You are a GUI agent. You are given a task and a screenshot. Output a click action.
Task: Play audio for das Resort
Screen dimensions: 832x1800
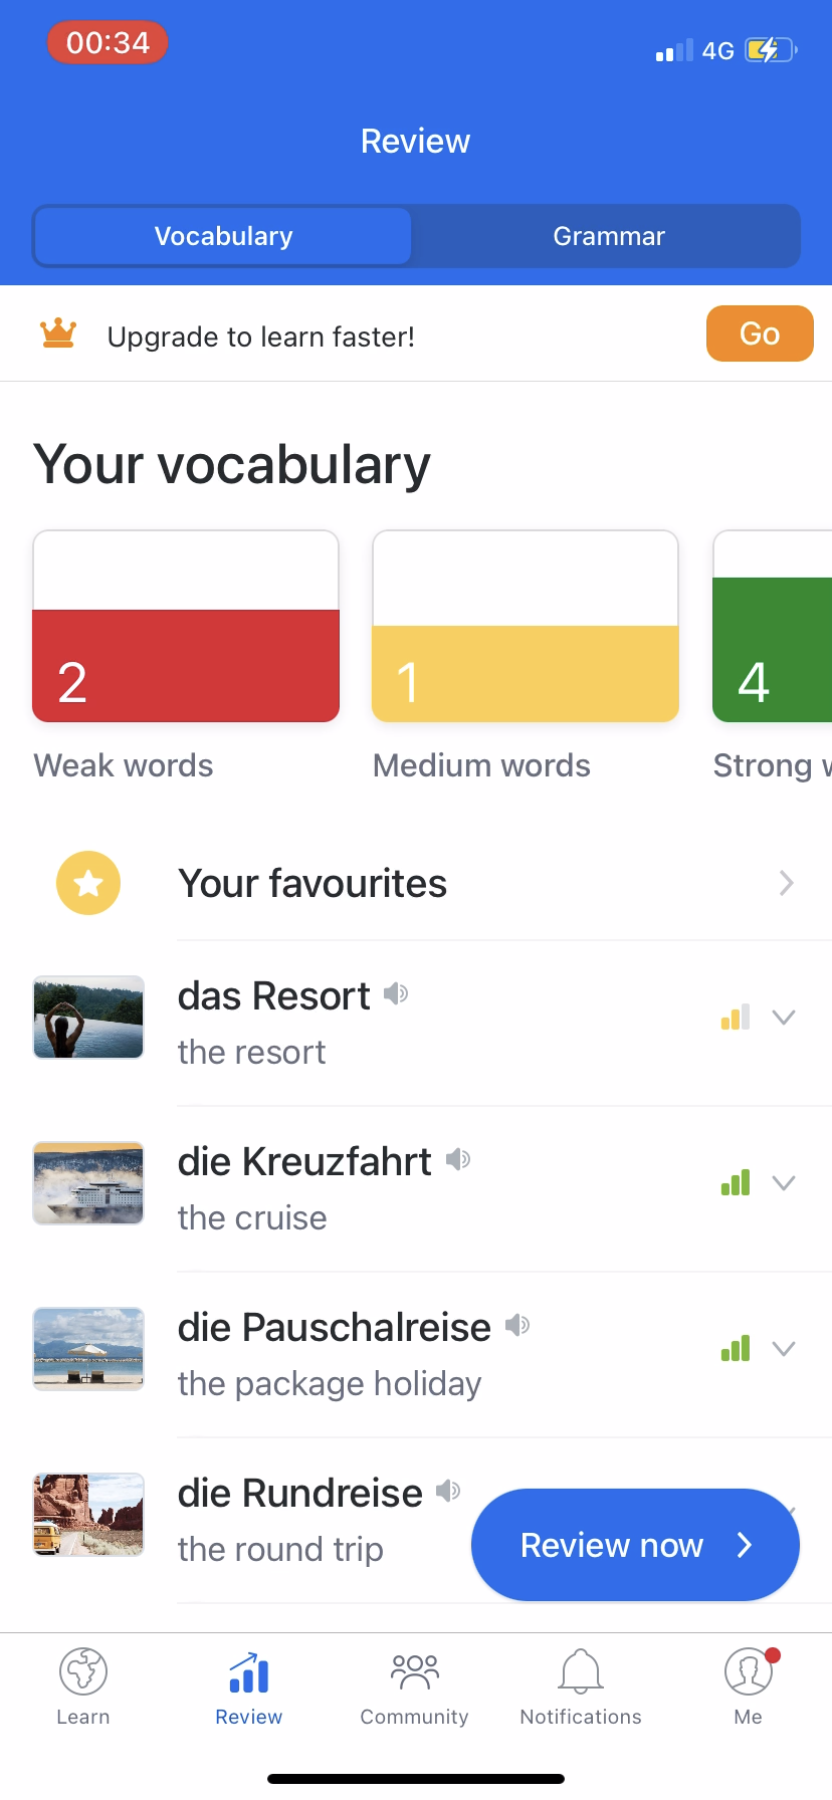(x=396, y=994)
